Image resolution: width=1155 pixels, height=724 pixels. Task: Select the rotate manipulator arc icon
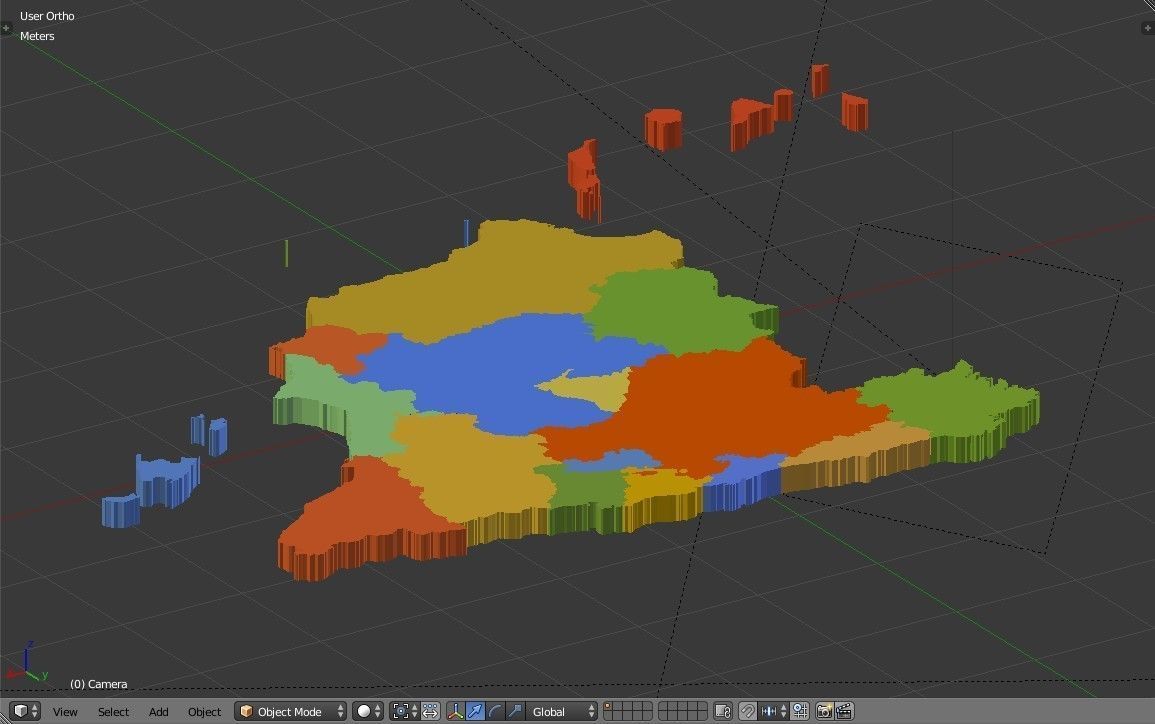pyautogui.click(x=495, y=711)
